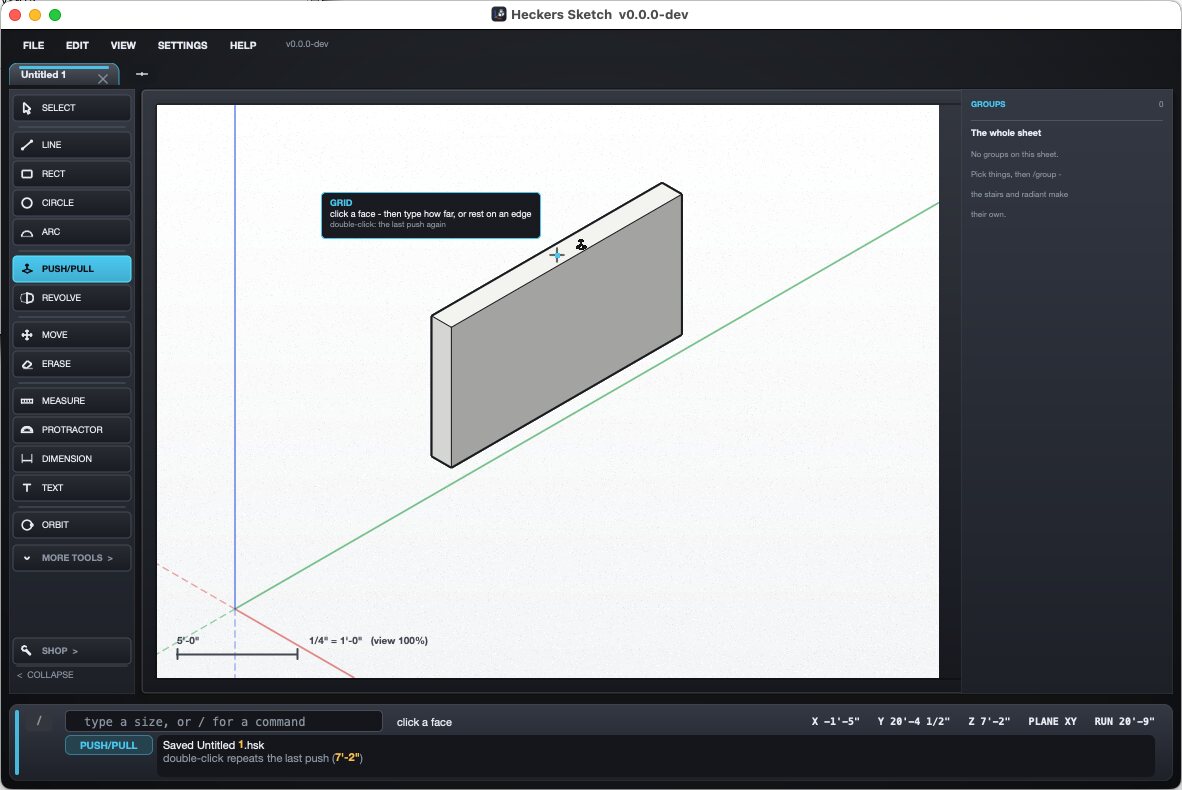Click the Shop wrench icon
This screenshot has height=790, width=1182.
coord(26,650)
